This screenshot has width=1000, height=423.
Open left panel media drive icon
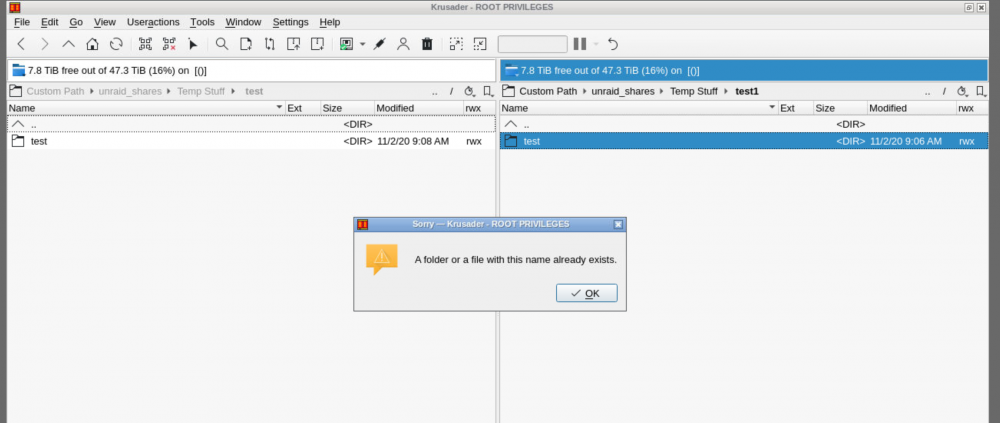[x=18, y=70]
